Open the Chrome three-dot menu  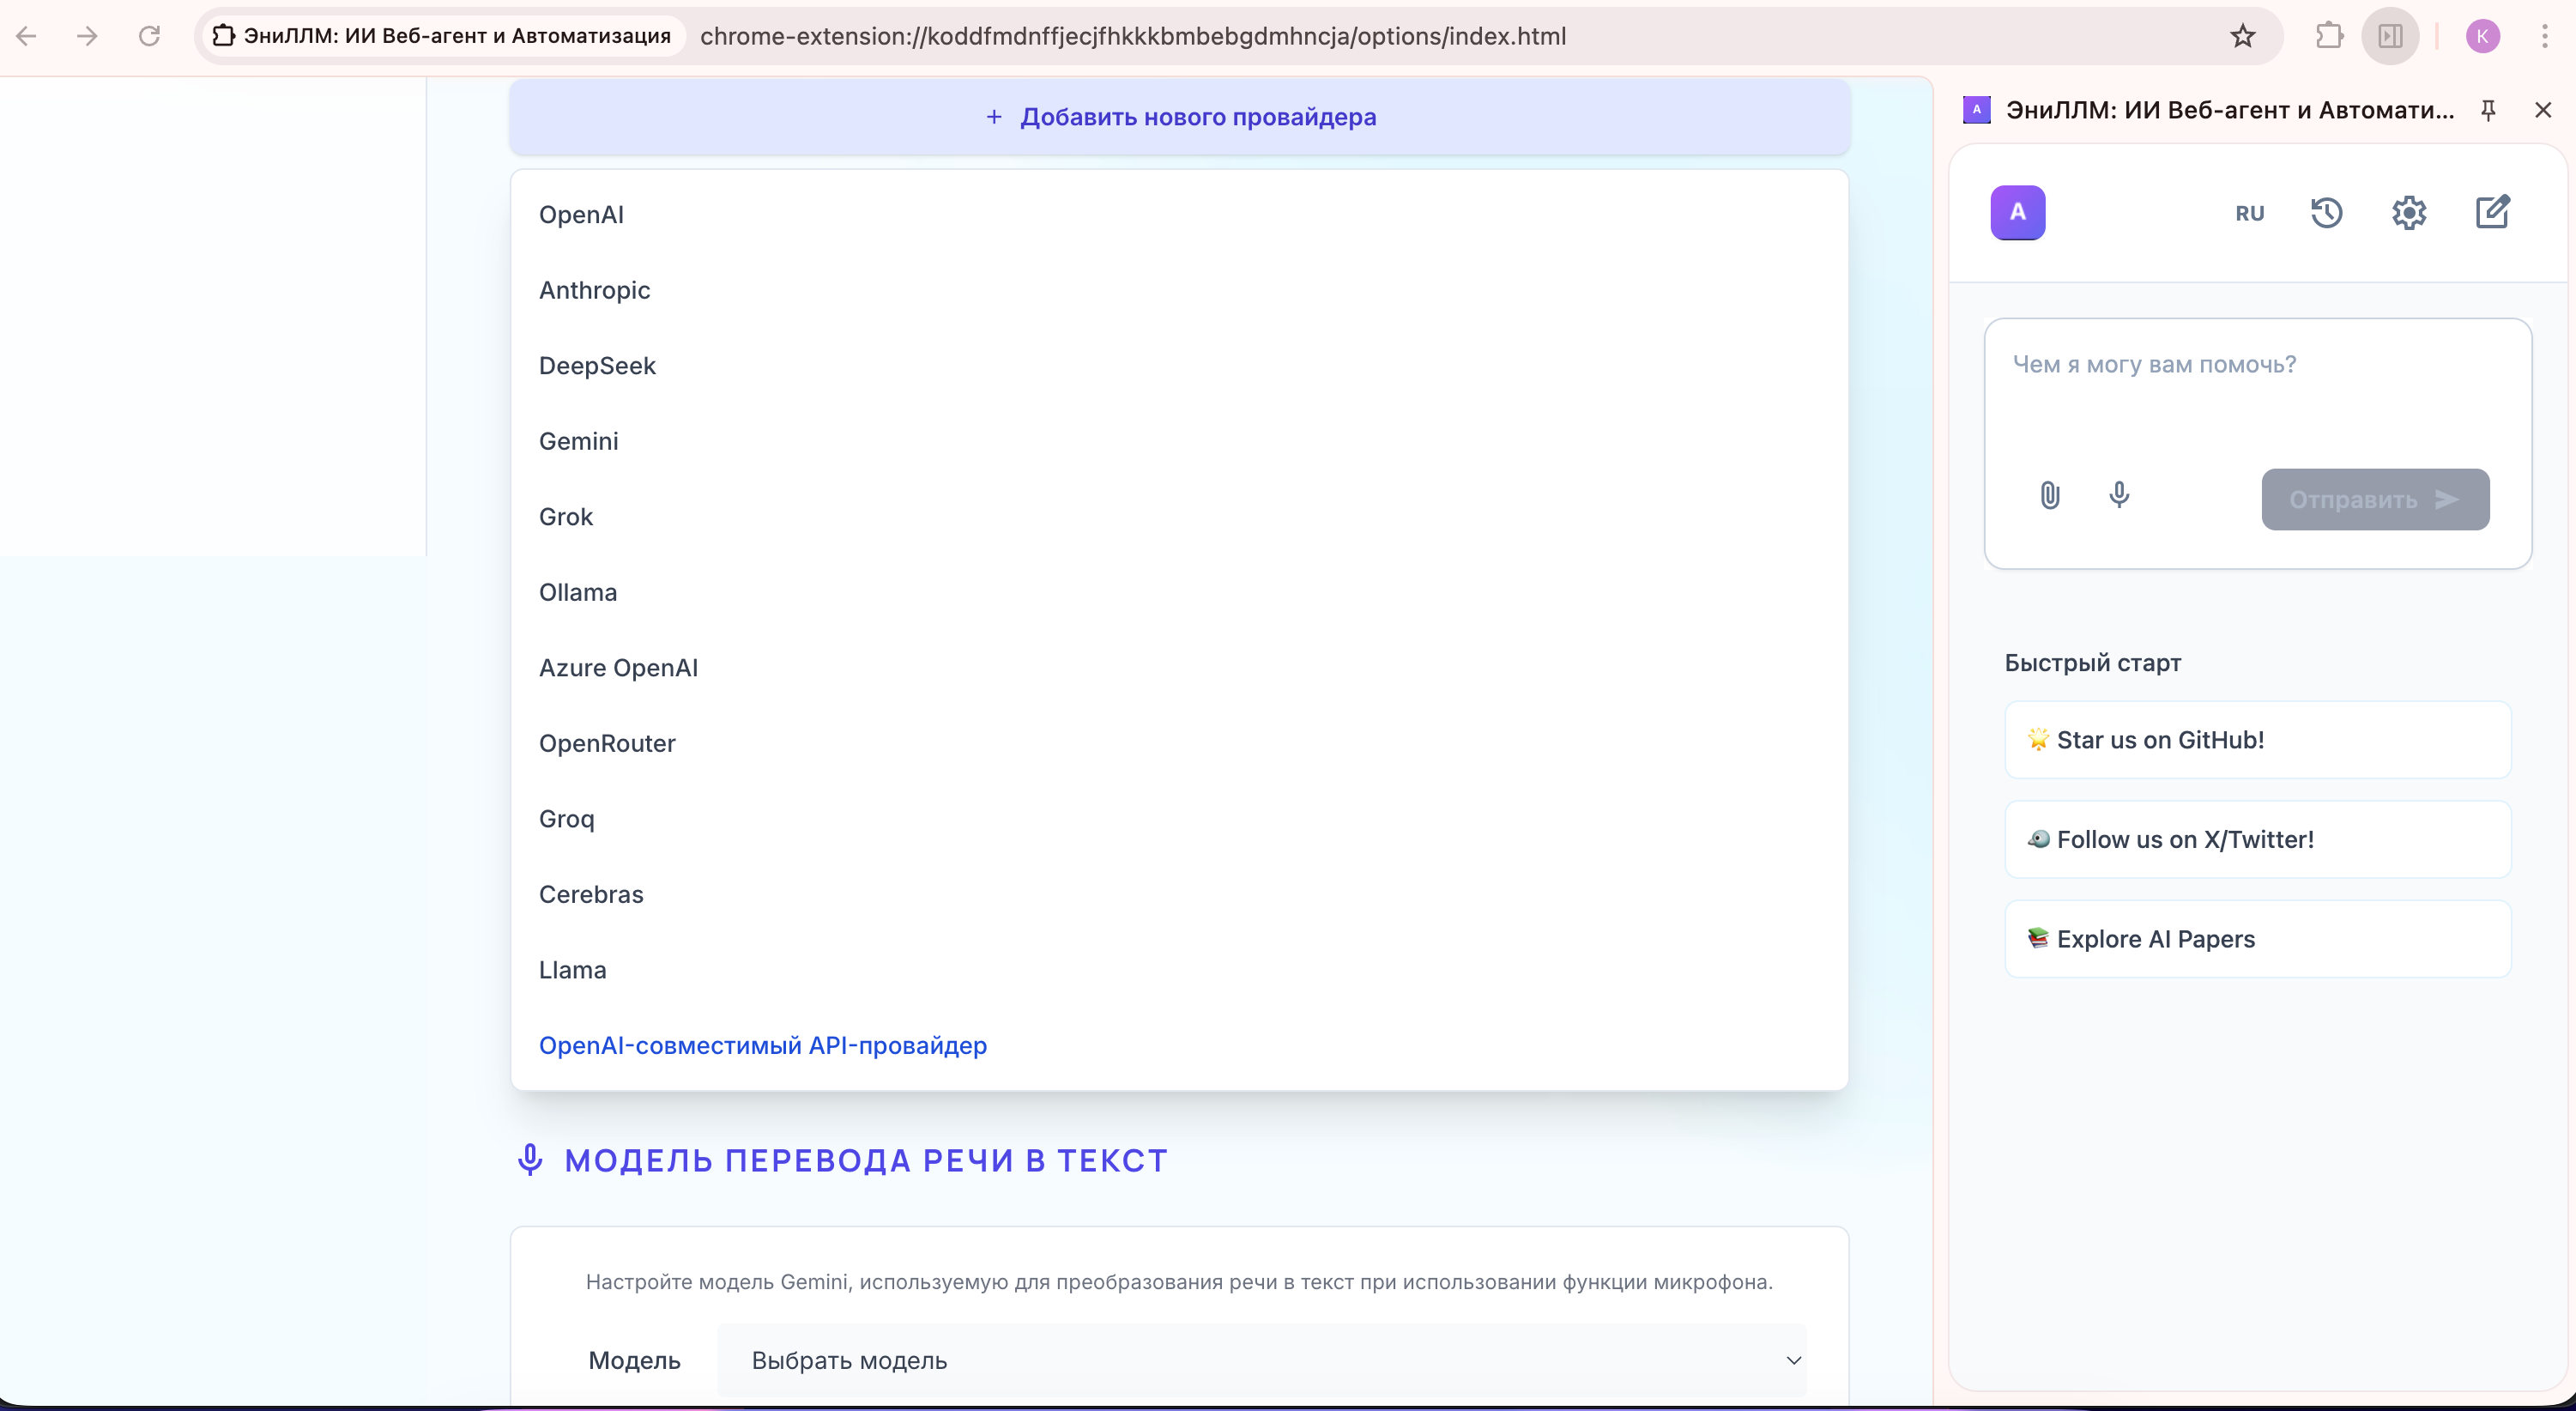(2546, 36)
